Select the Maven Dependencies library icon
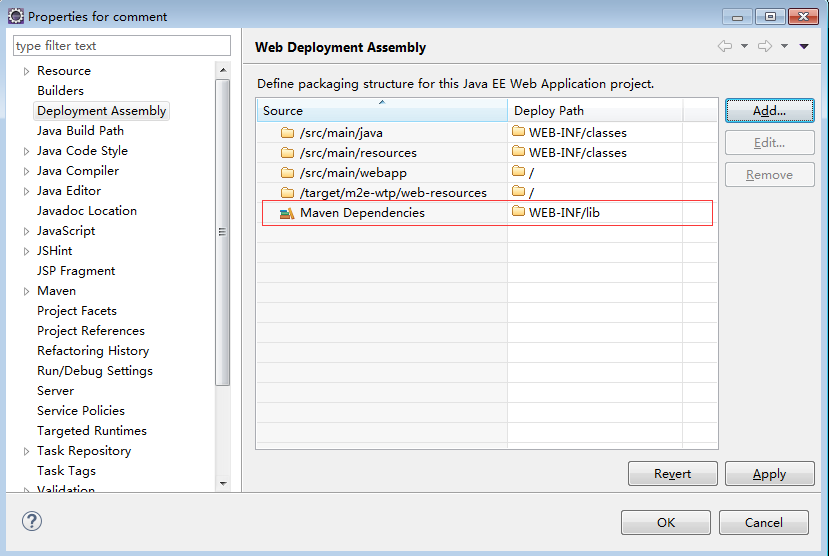 tap(287, 213)
